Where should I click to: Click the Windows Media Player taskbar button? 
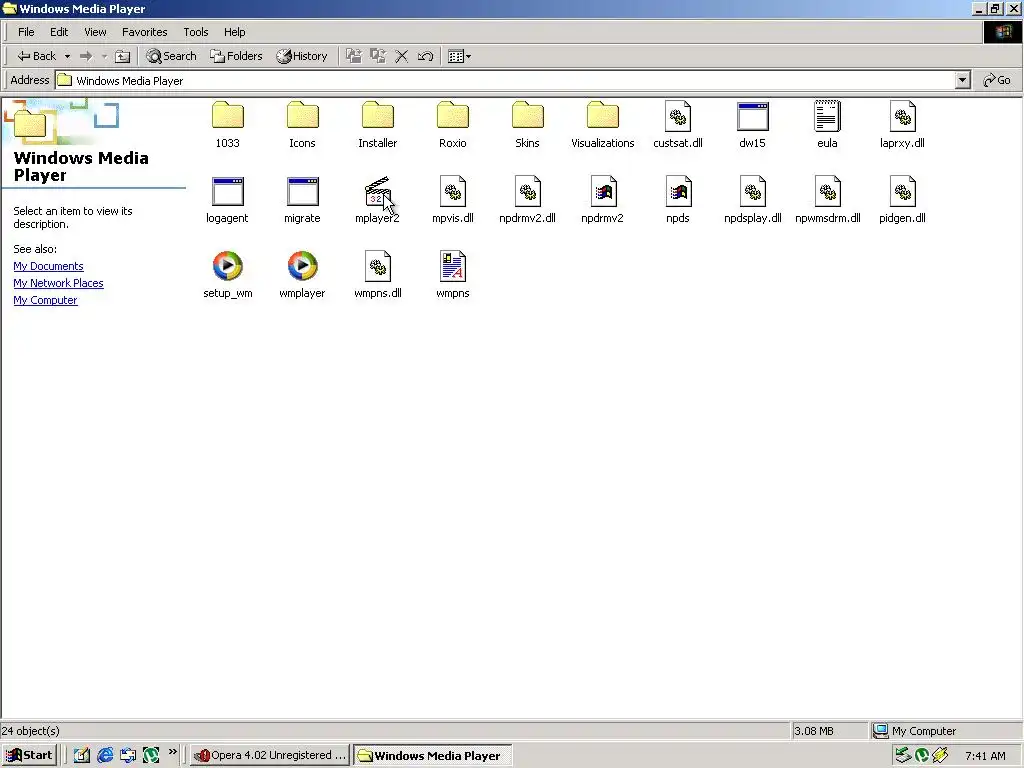click(x=432, y=756)
